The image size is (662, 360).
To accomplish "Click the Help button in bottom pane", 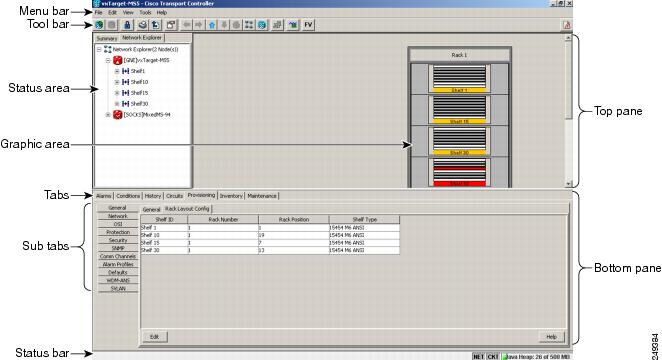I will 551,337.
